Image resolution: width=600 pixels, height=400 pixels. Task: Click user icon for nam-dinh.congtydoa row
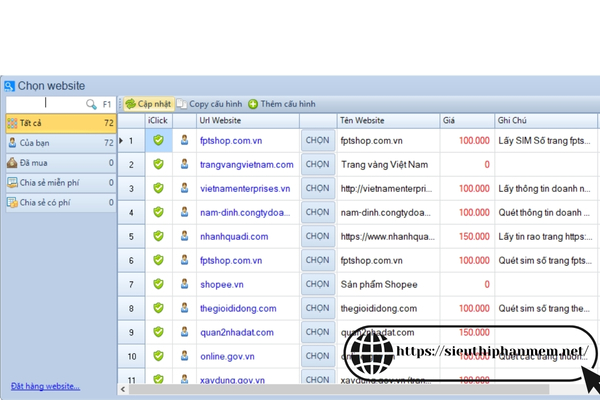[x=184, y=212]
